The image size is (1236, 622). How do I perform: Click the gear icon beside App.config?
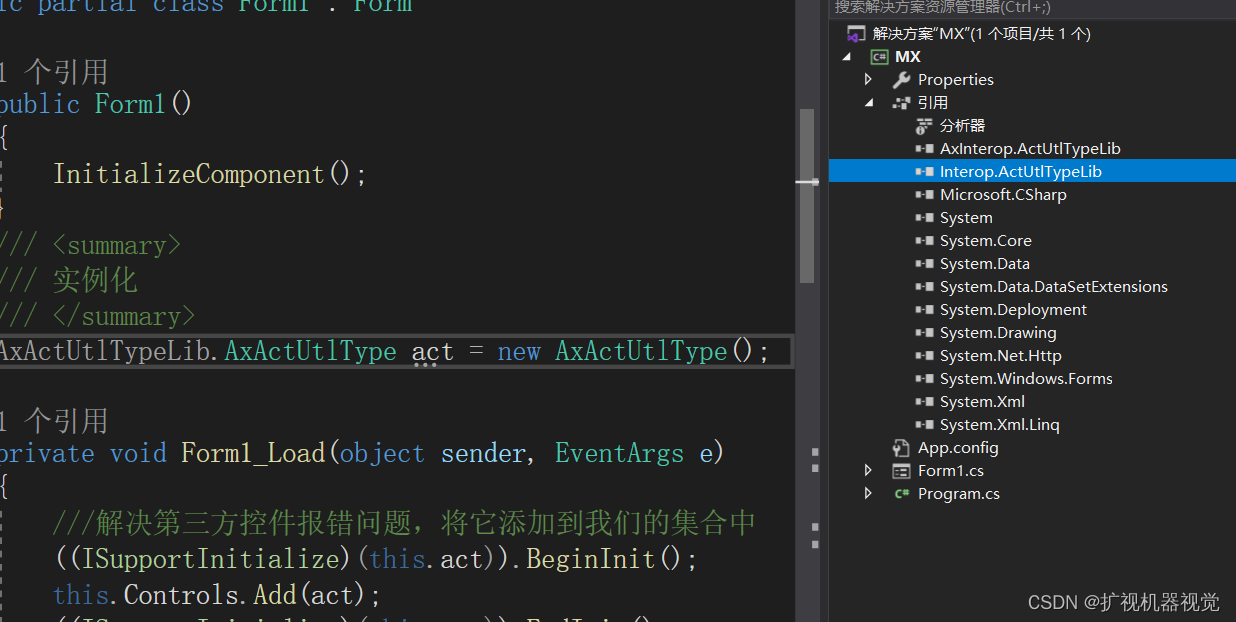(902, 447)
